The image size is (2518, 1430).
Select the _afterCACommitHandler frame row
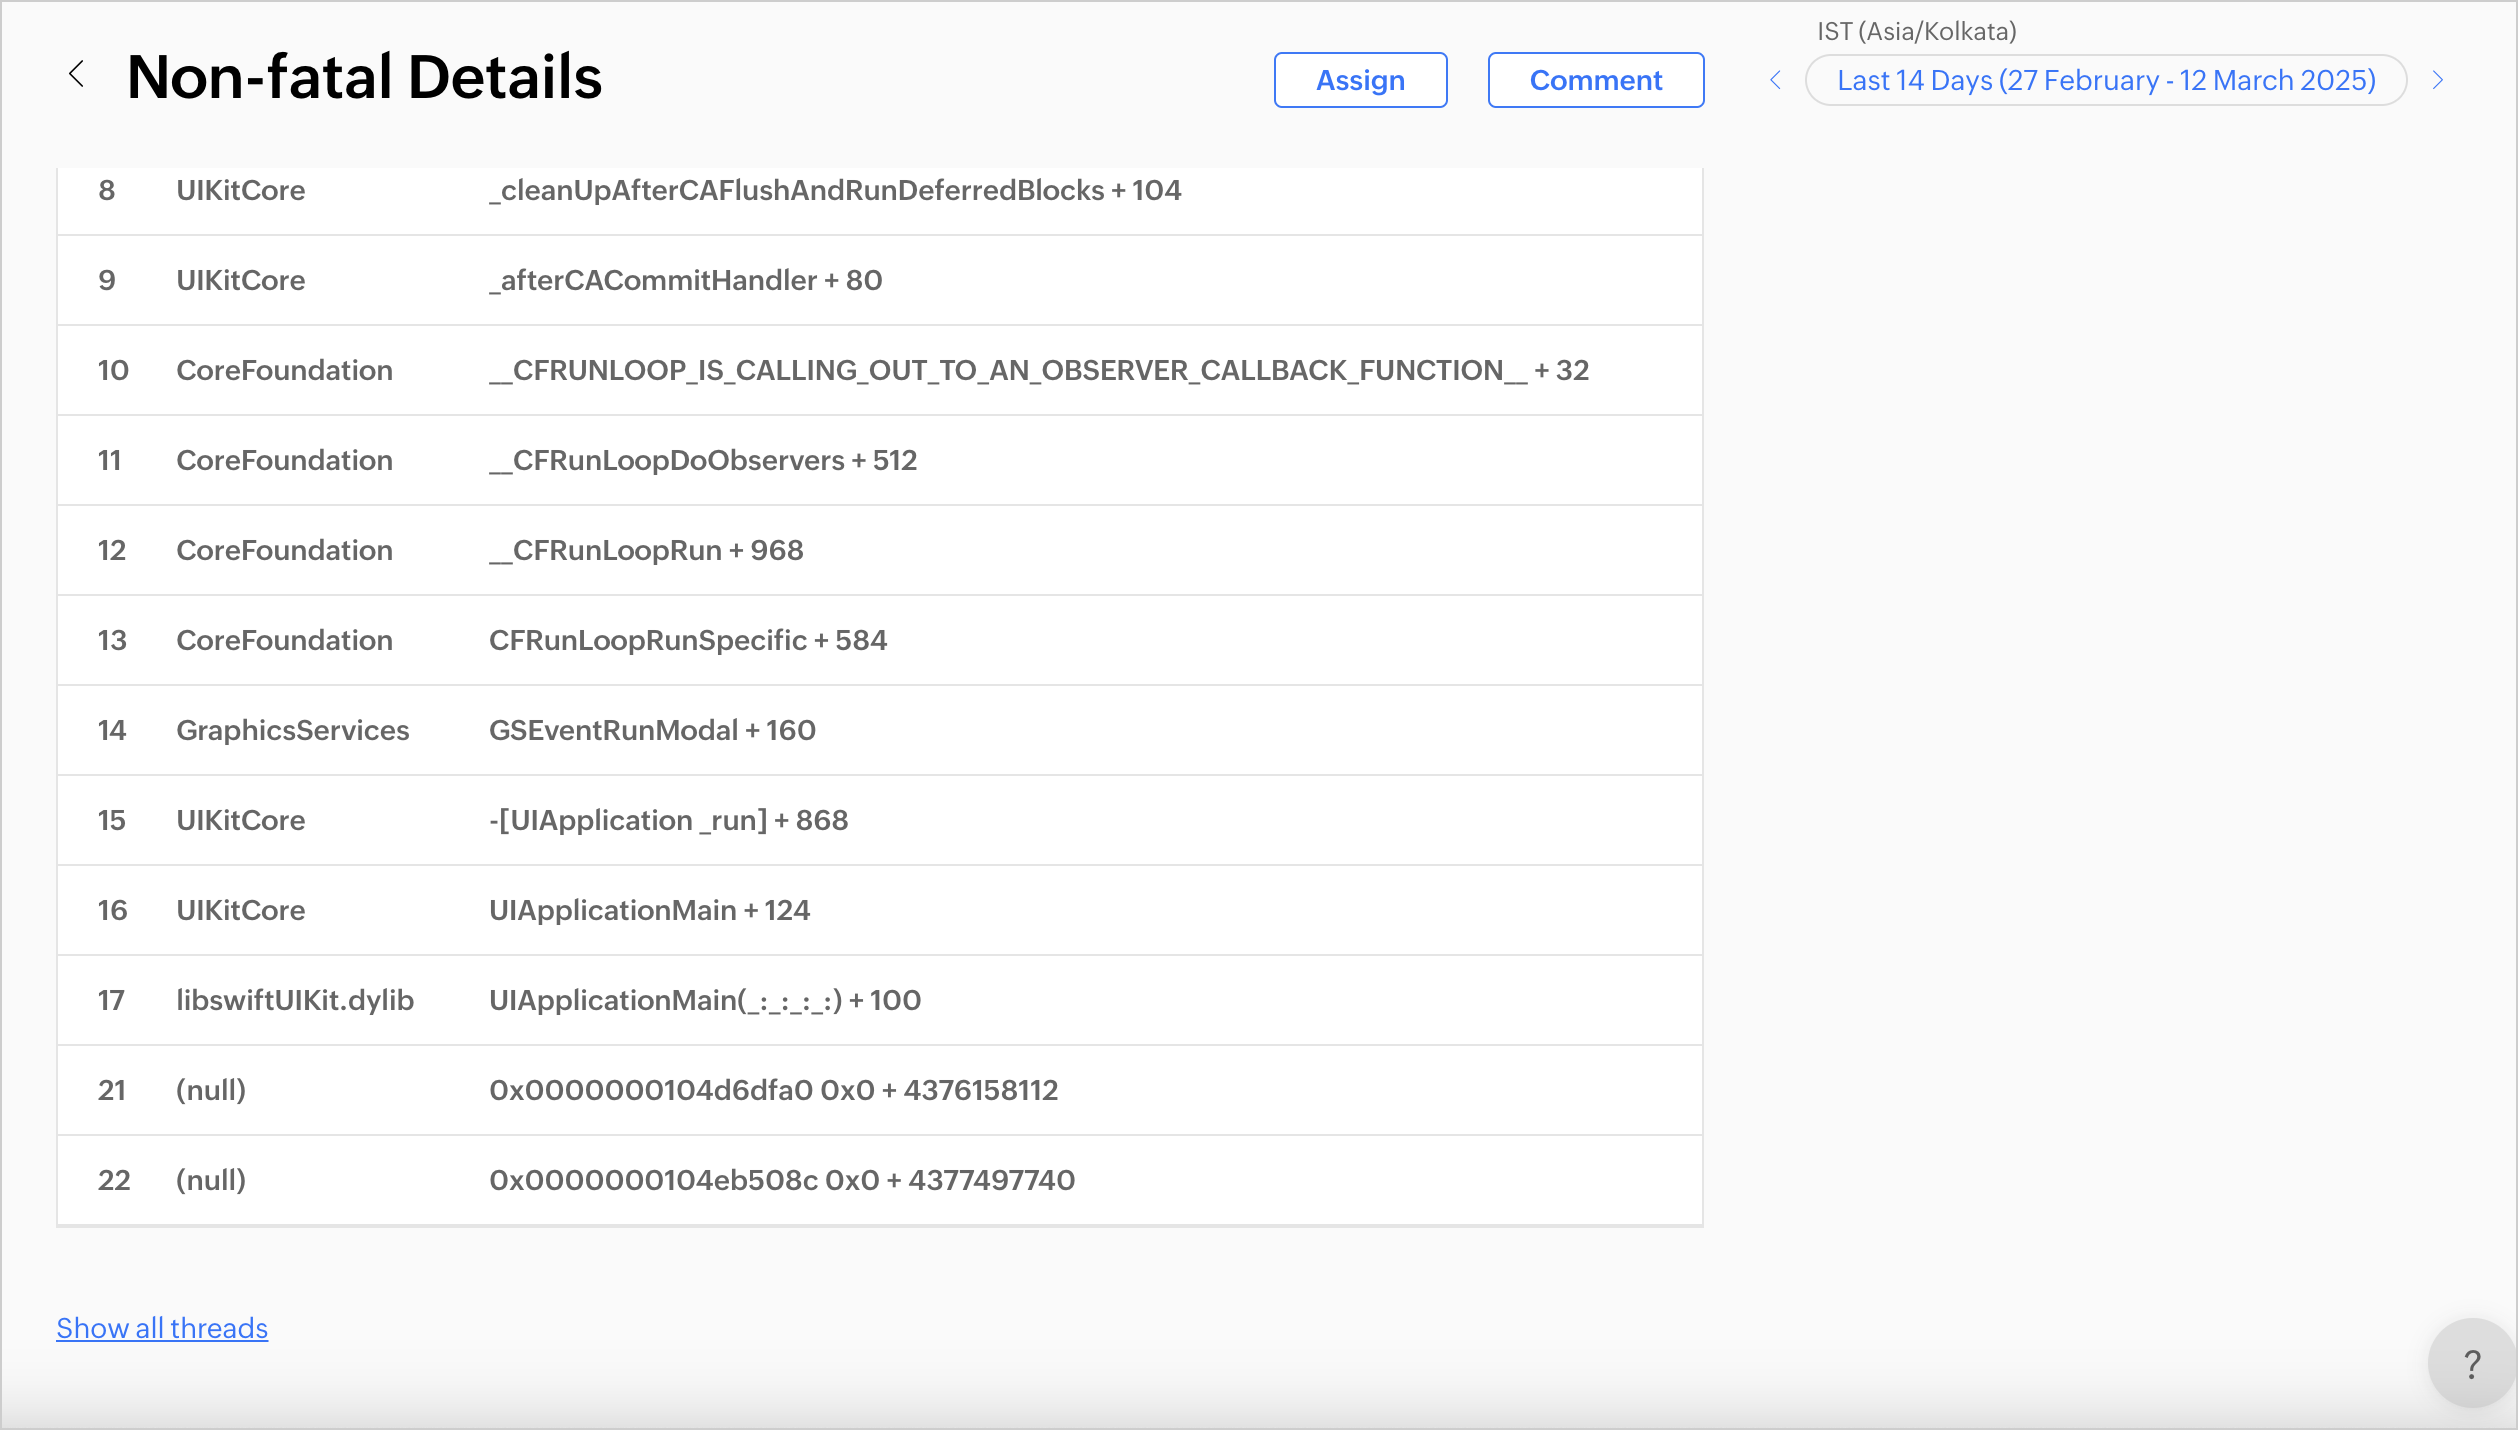pos(685,280)
